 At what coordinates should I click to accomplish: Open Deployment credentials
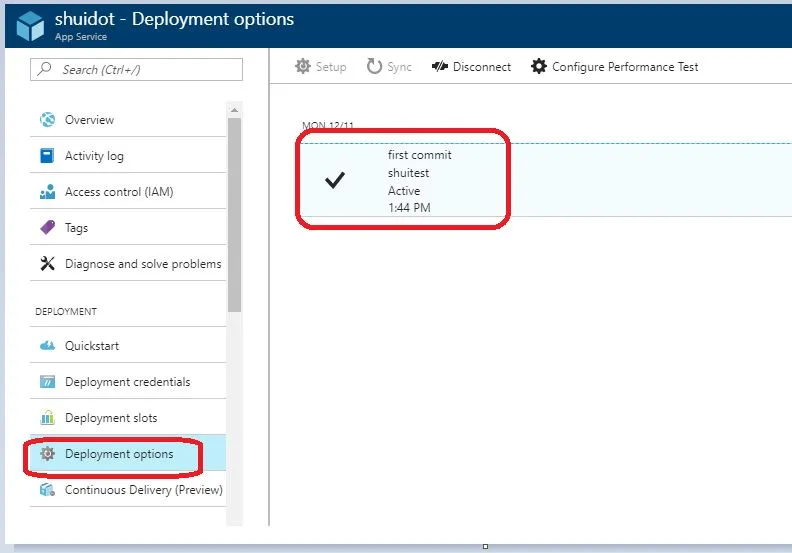[128, 382]
